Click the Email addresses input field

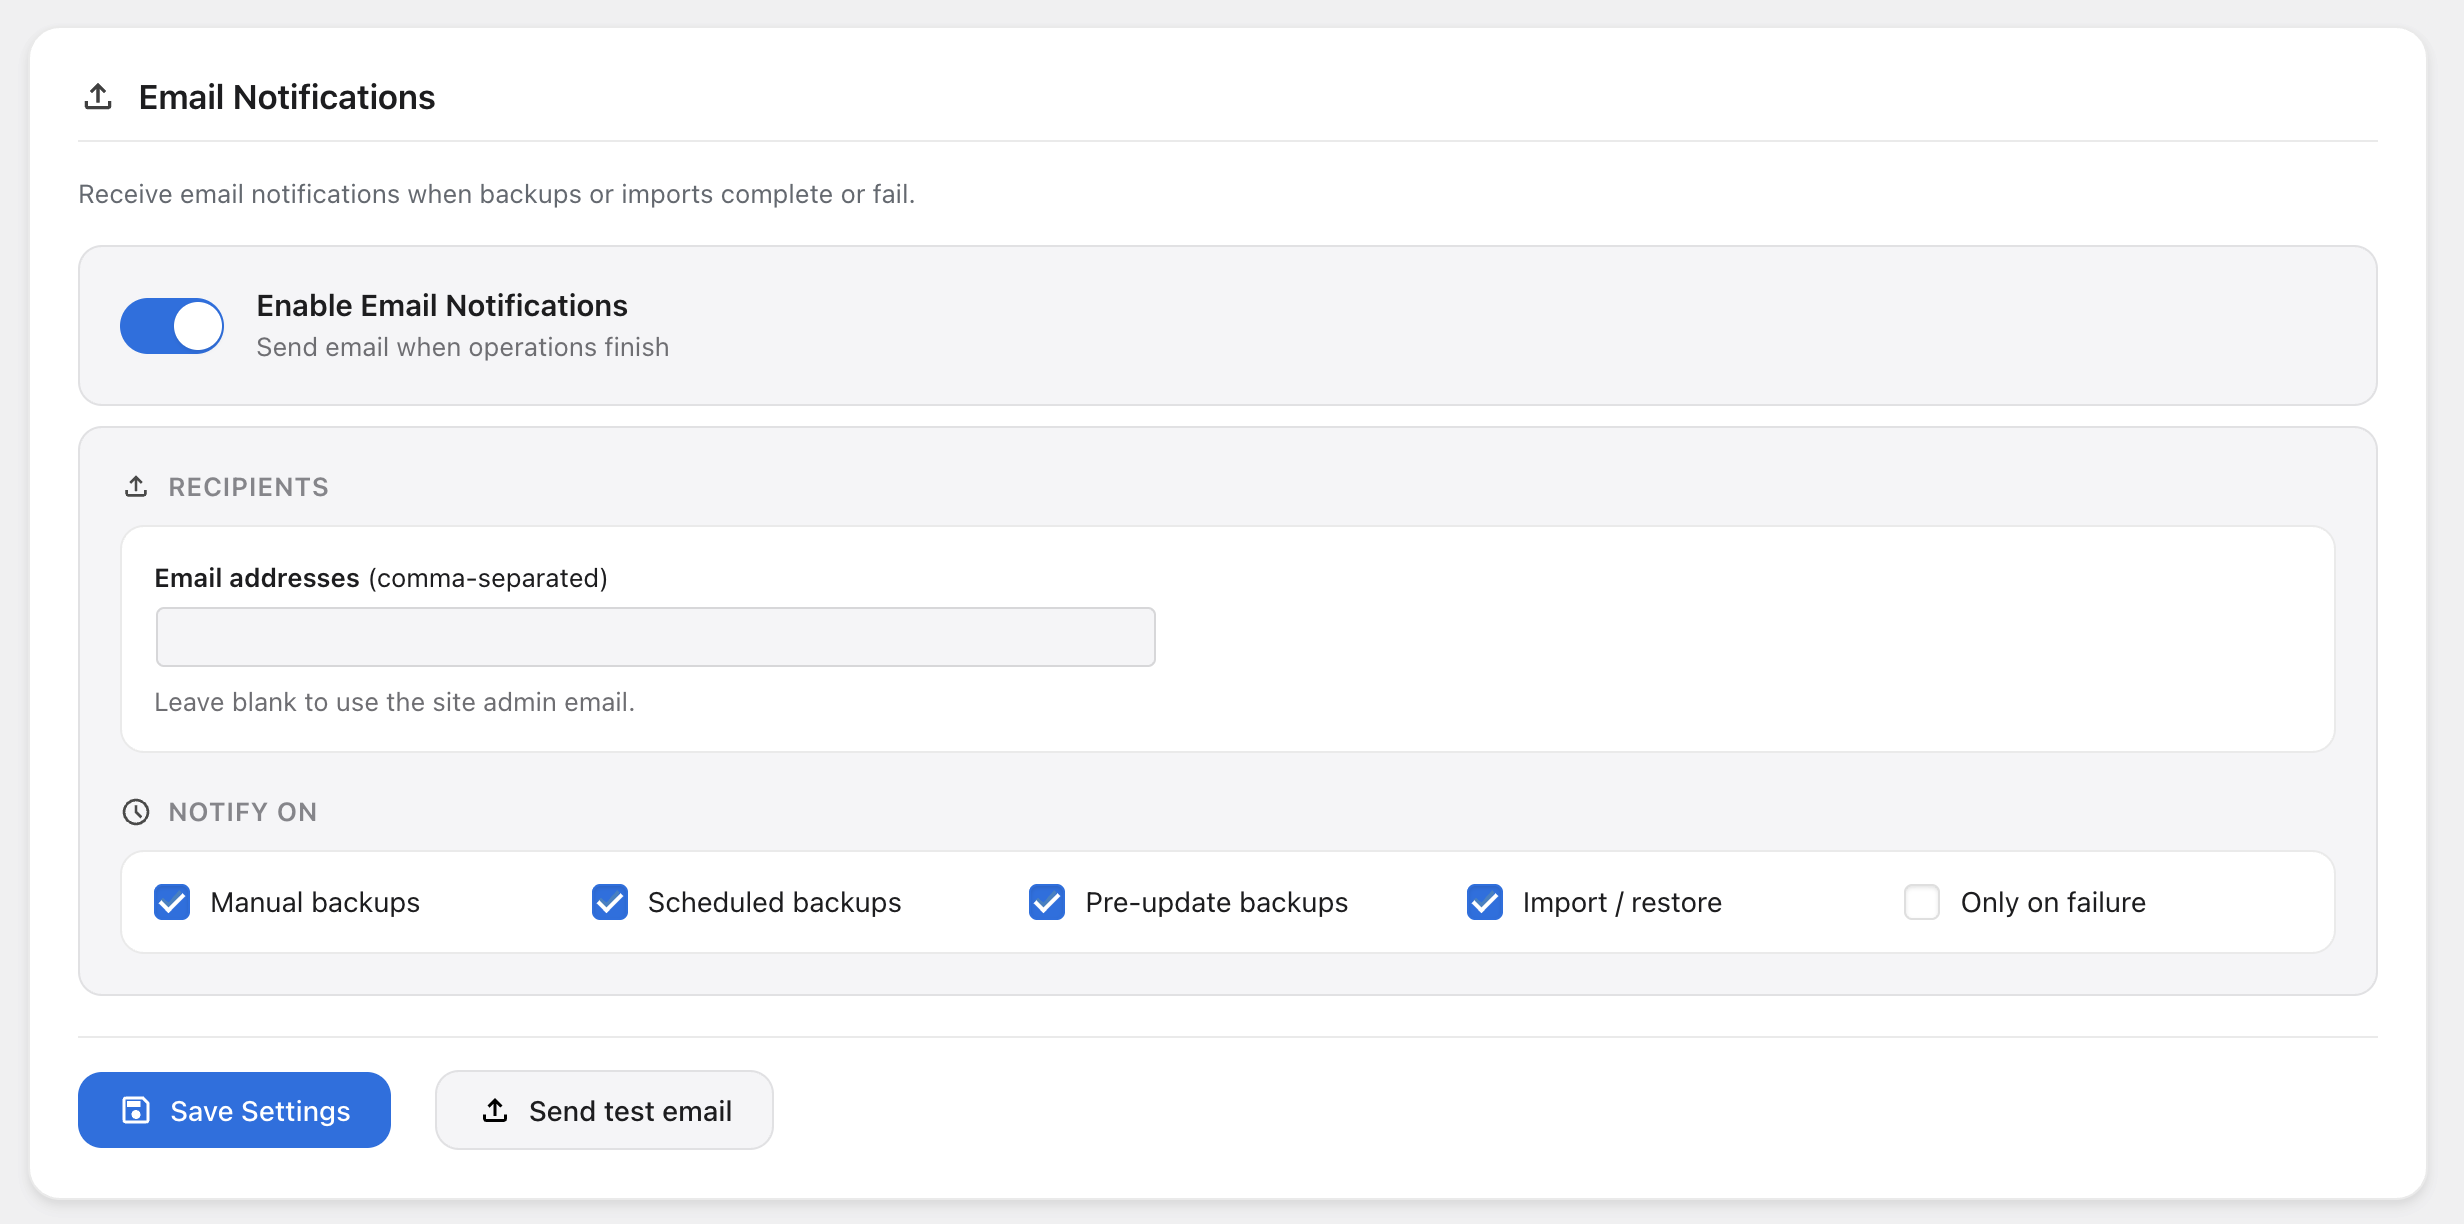click(654, 636)
